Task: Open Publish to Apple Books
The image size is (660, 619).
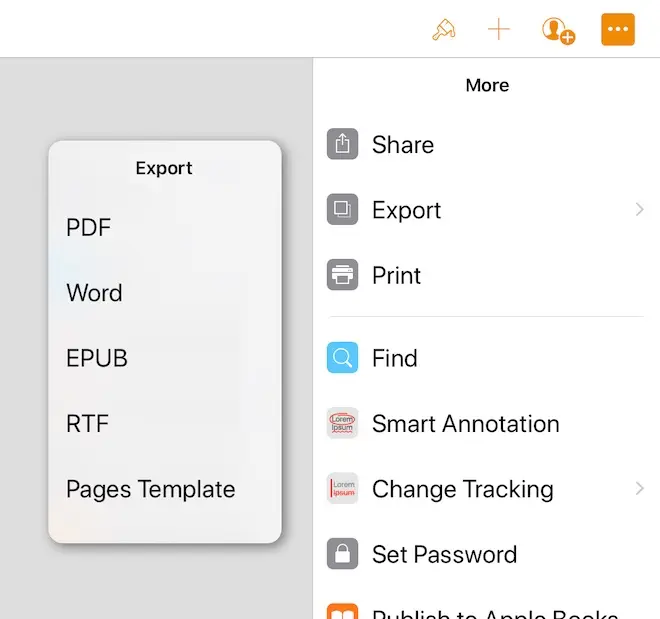Action: pyautogui.click(x=494, y=612)
